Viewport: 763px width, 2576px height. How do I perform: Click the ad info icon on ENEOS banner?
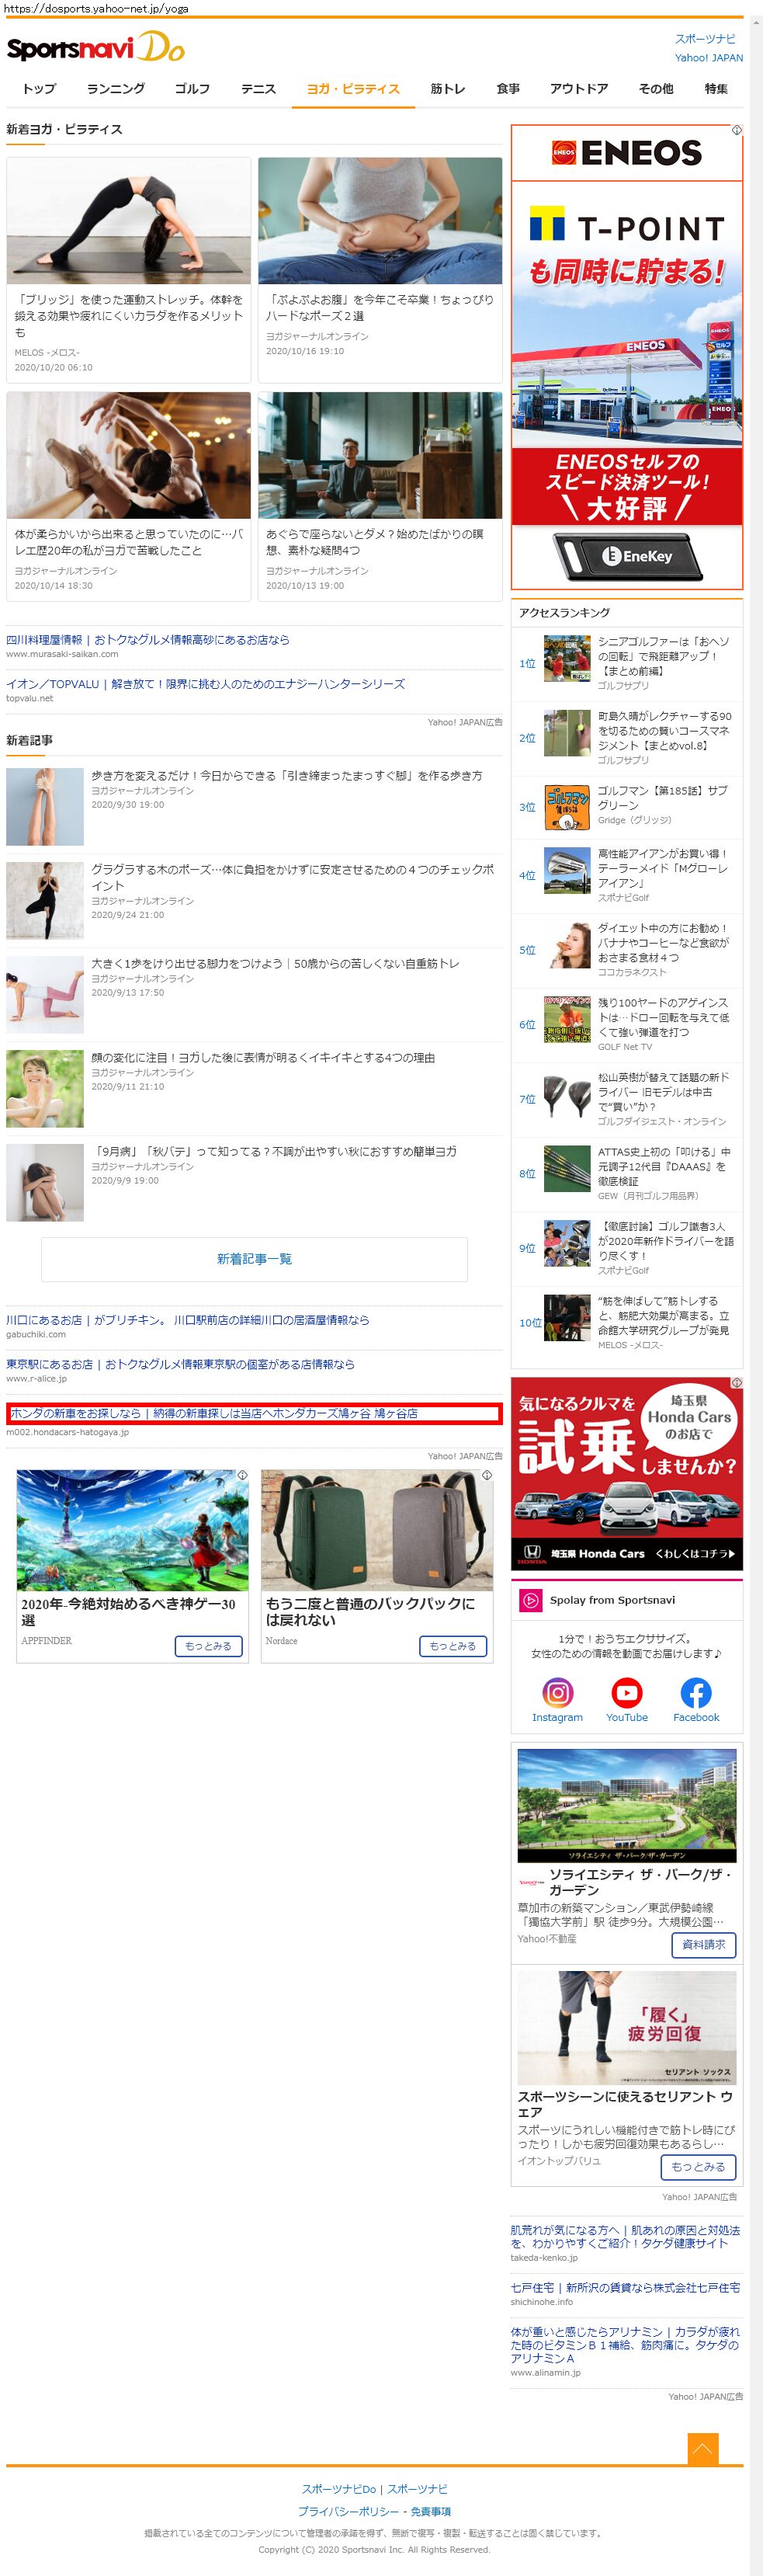pyautogui.click(x=736, y=130)
